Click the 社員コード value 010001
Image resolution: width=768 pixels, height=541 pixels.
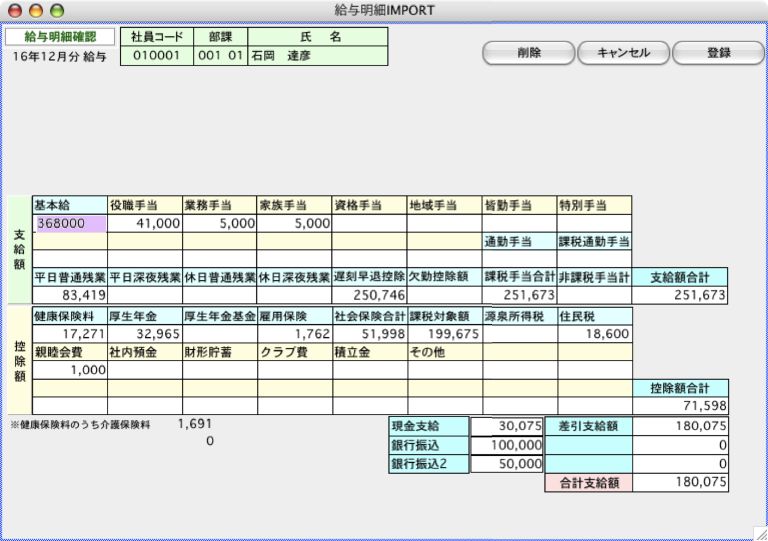[155, 56]
